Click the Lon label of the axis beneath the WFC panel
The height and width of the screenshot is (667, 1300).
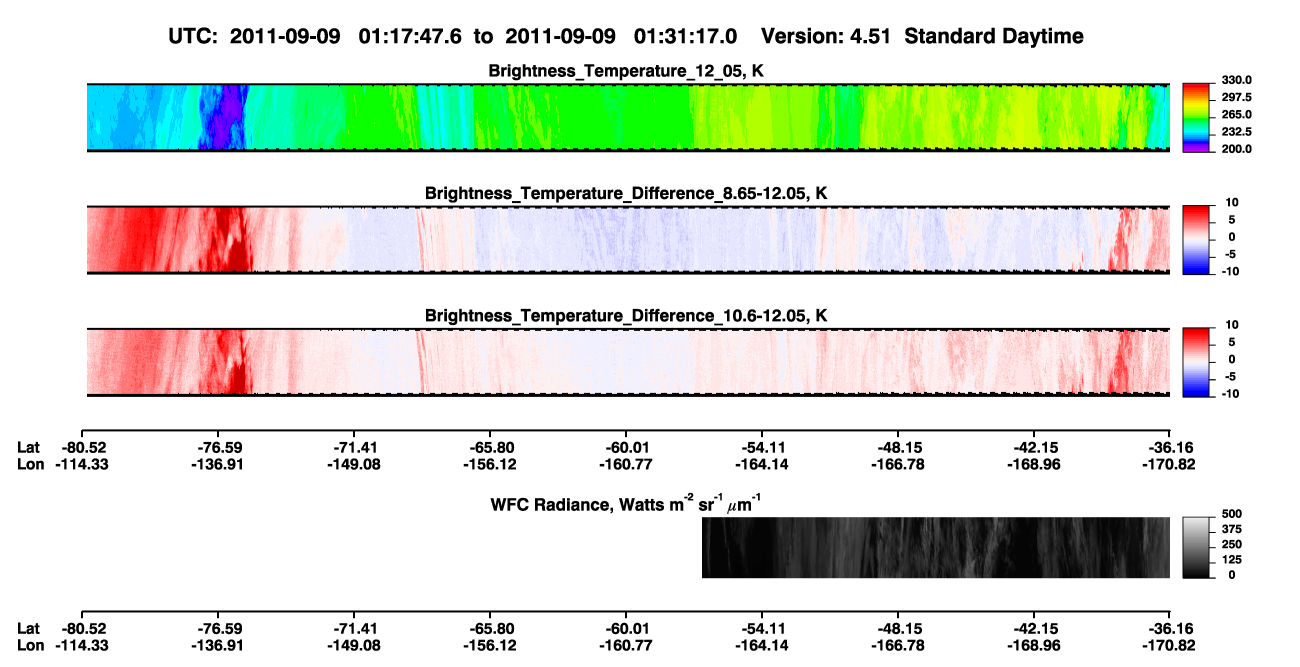[x=30, y=644]
